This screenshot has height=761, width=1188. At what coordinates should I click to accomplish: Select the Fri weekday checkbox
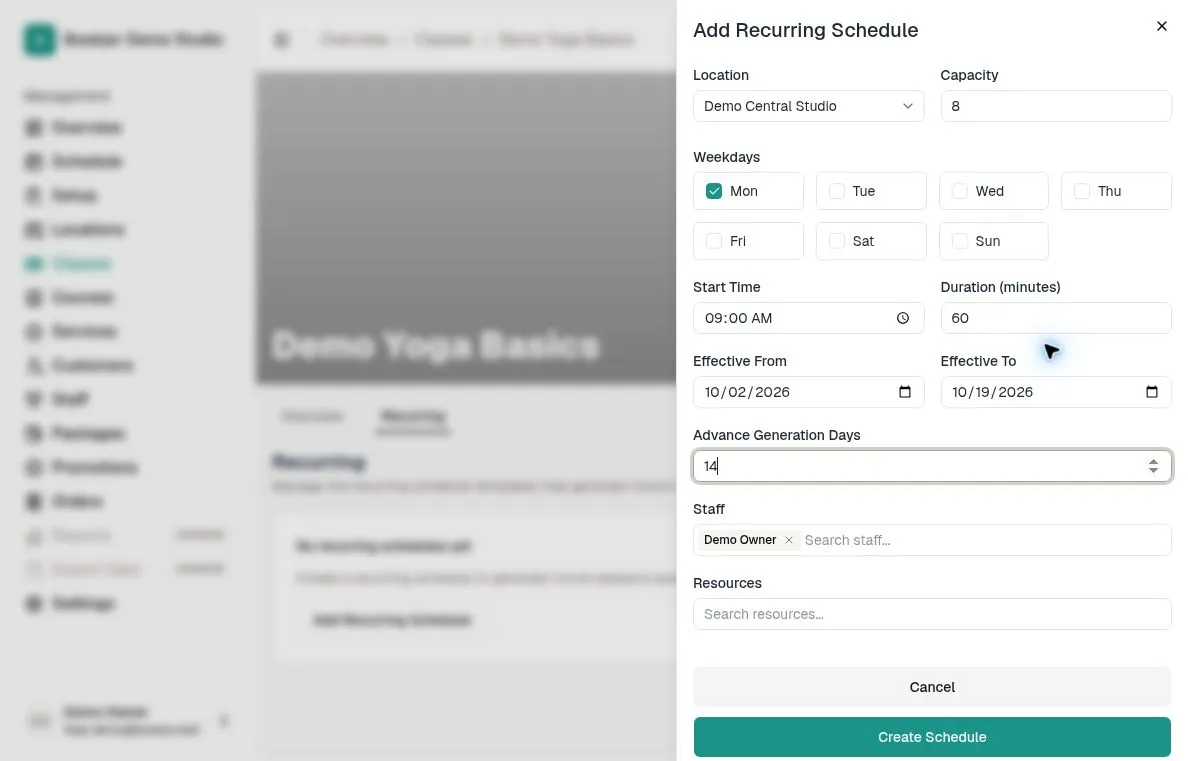714,241
